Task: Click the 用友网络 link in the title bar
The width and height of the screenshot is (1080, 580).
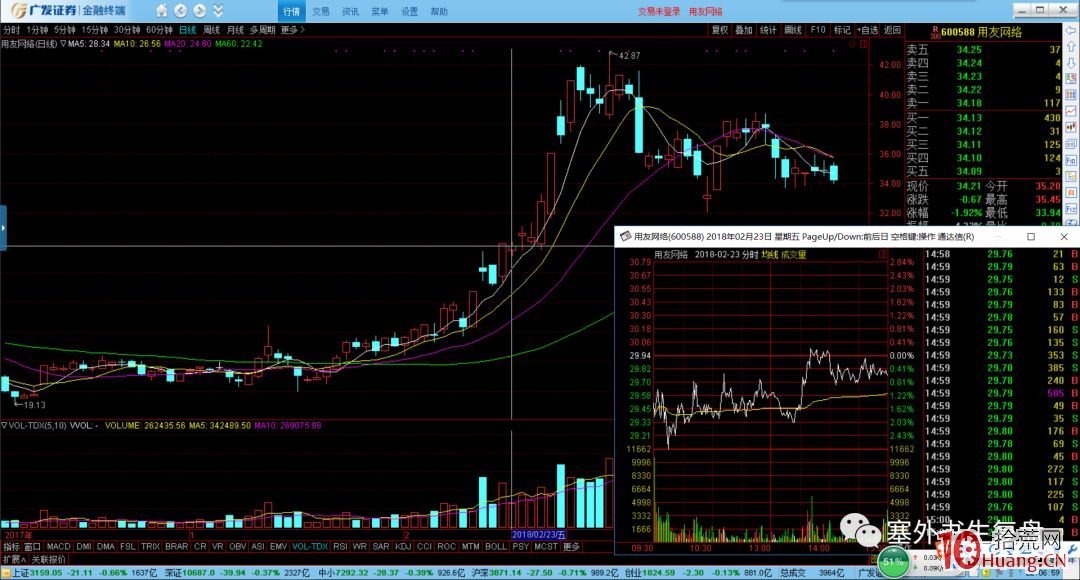Action: [x=705, y=11]
